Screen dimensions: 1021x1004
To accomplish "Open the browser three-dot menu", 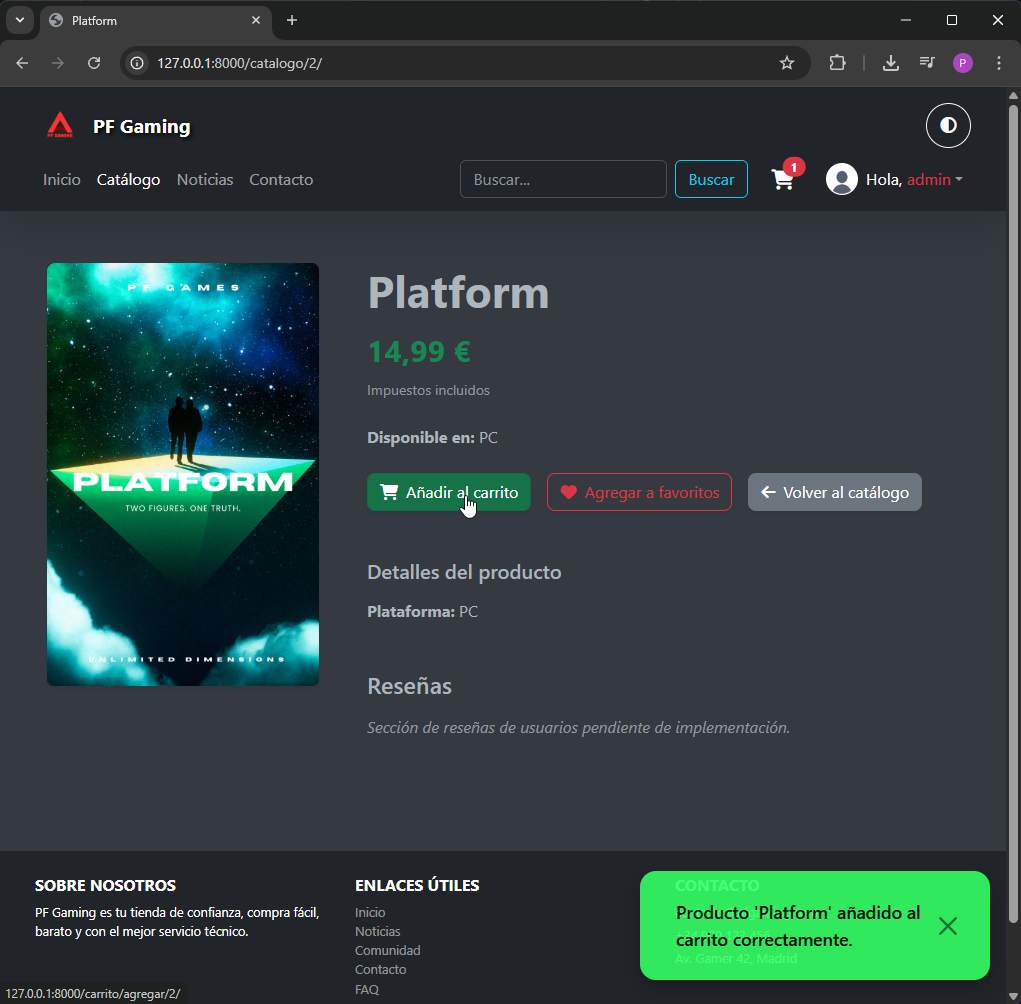I will coord(999,63).
